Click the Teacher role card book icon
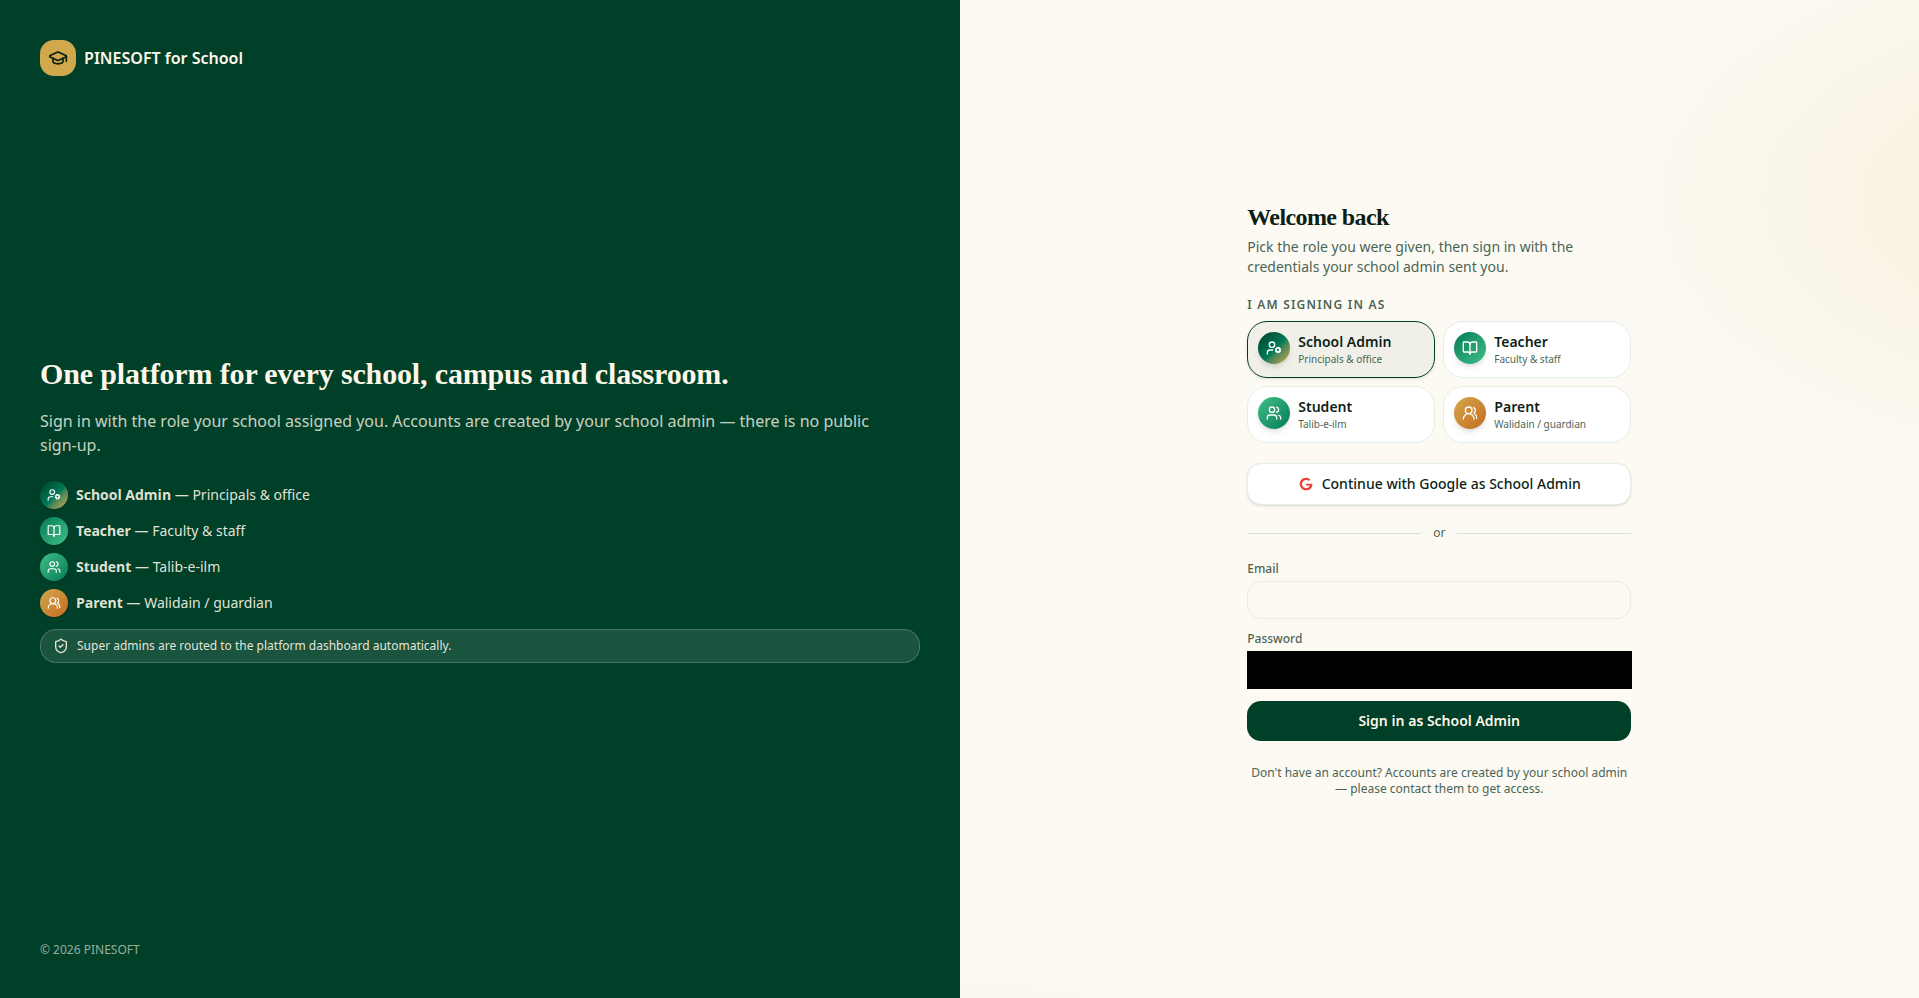The width and height of the screenshot is (1919, 998). (x=1470, y=349)
